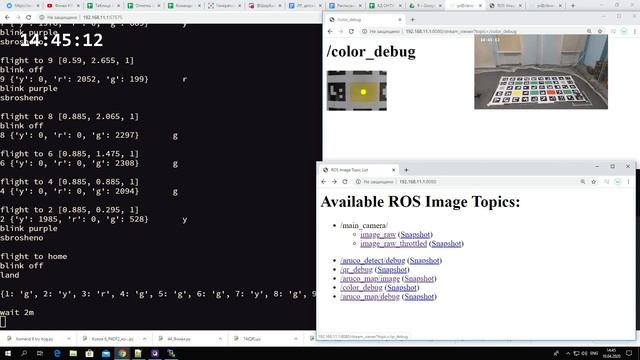This screenshot has width=640, height=360.
Task: Open Task View from the taskbar
Action: pyautogui.click(x=40, y=353)
